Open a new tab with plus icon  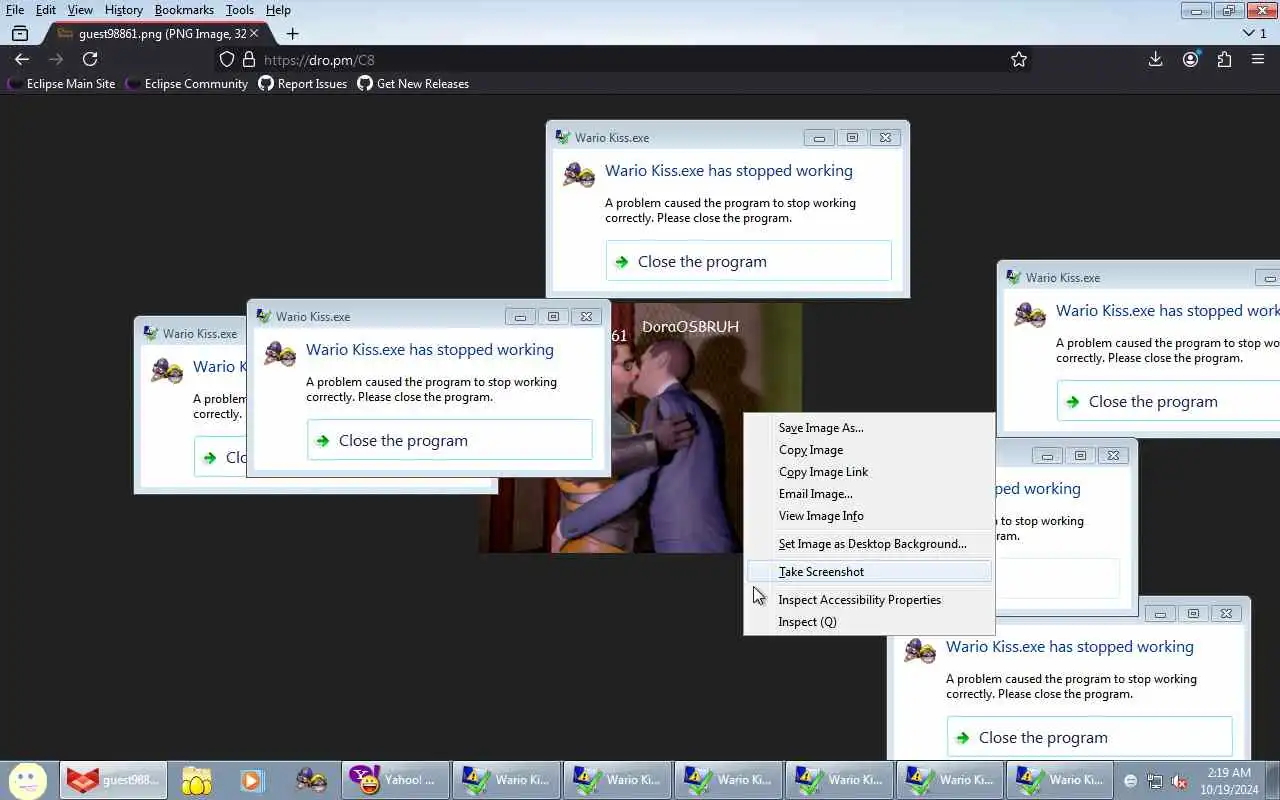click(x=292, y=33)
